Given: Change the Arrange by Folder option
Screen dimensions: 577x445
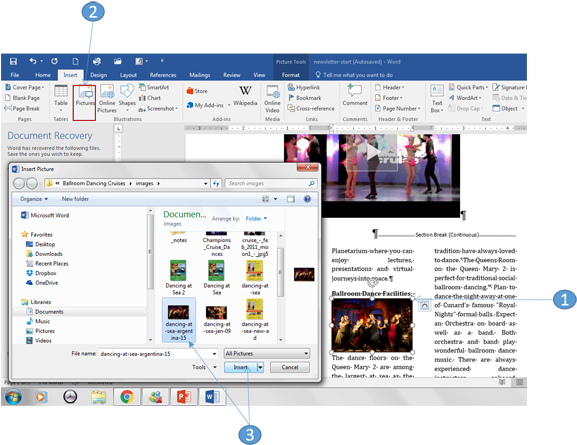Looking at the screenshot, I should (x=256, y=219).
